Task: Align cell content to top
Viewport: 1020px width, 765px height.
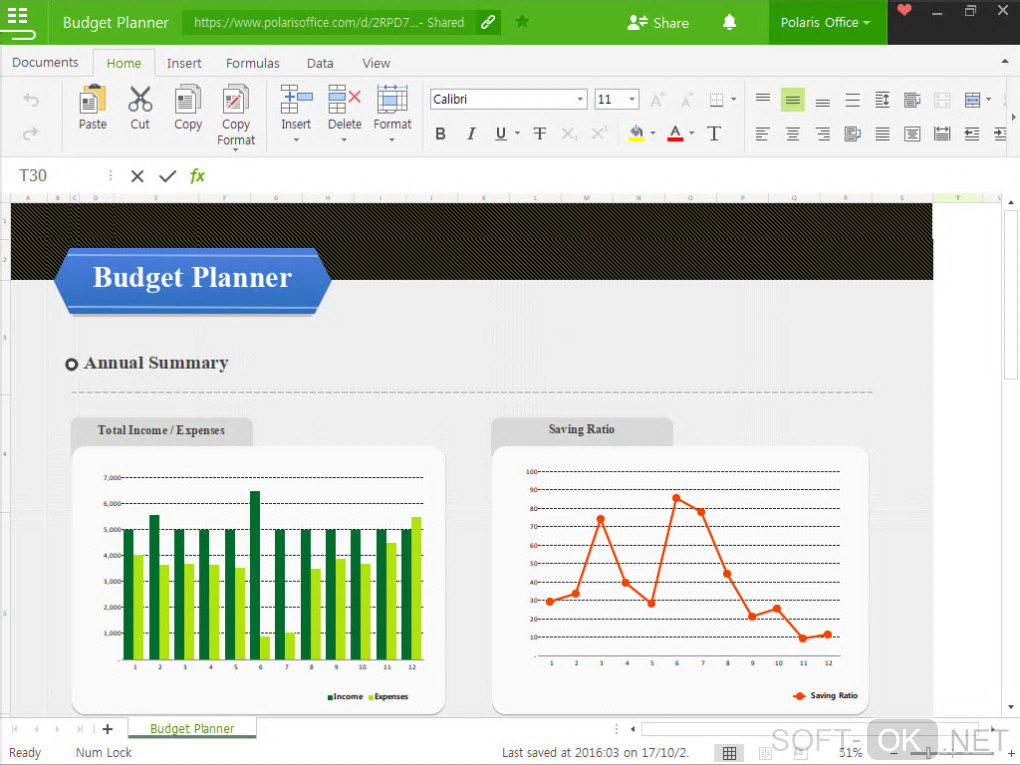Action: (x=762, y=99)
